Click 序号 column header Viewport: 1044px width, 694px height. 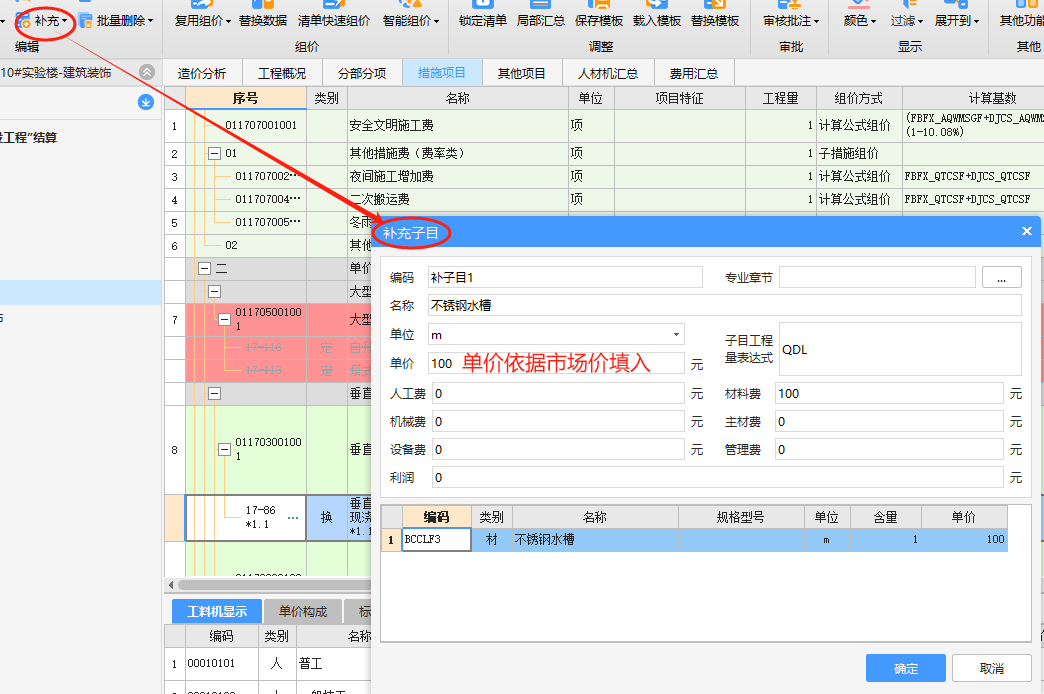point(246,98)
